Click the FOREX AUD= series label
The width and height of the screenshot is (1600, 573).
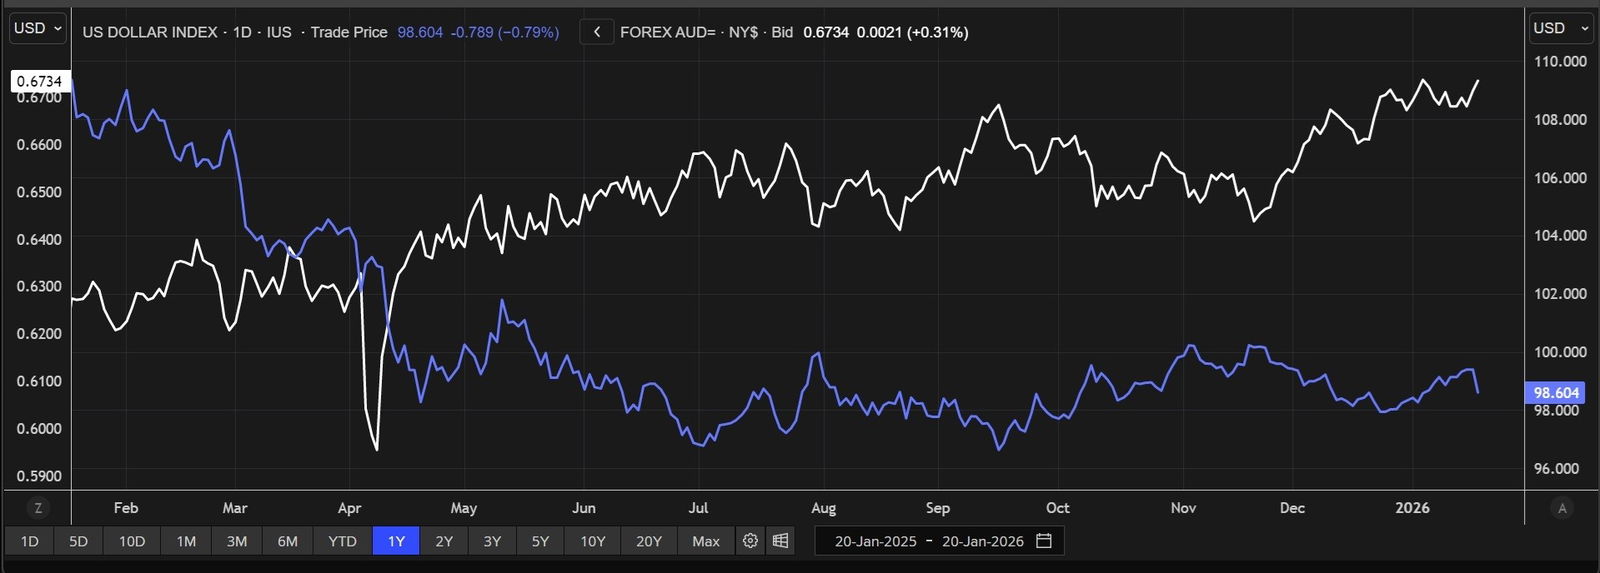pos(667,32)
